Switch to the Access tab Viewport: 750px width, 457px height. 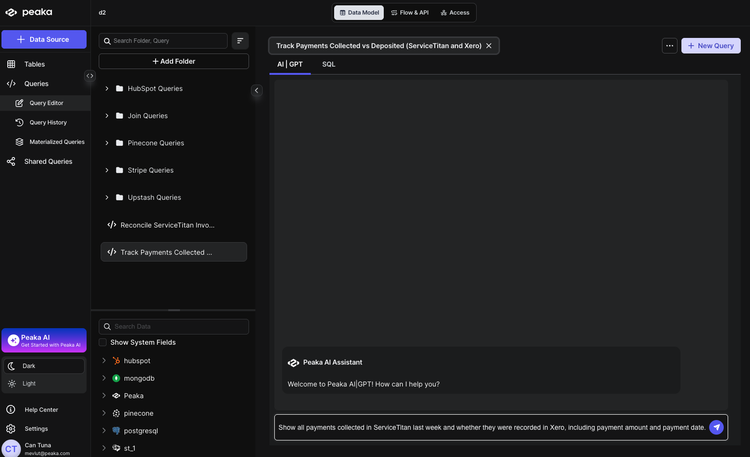tap(455, 12)
